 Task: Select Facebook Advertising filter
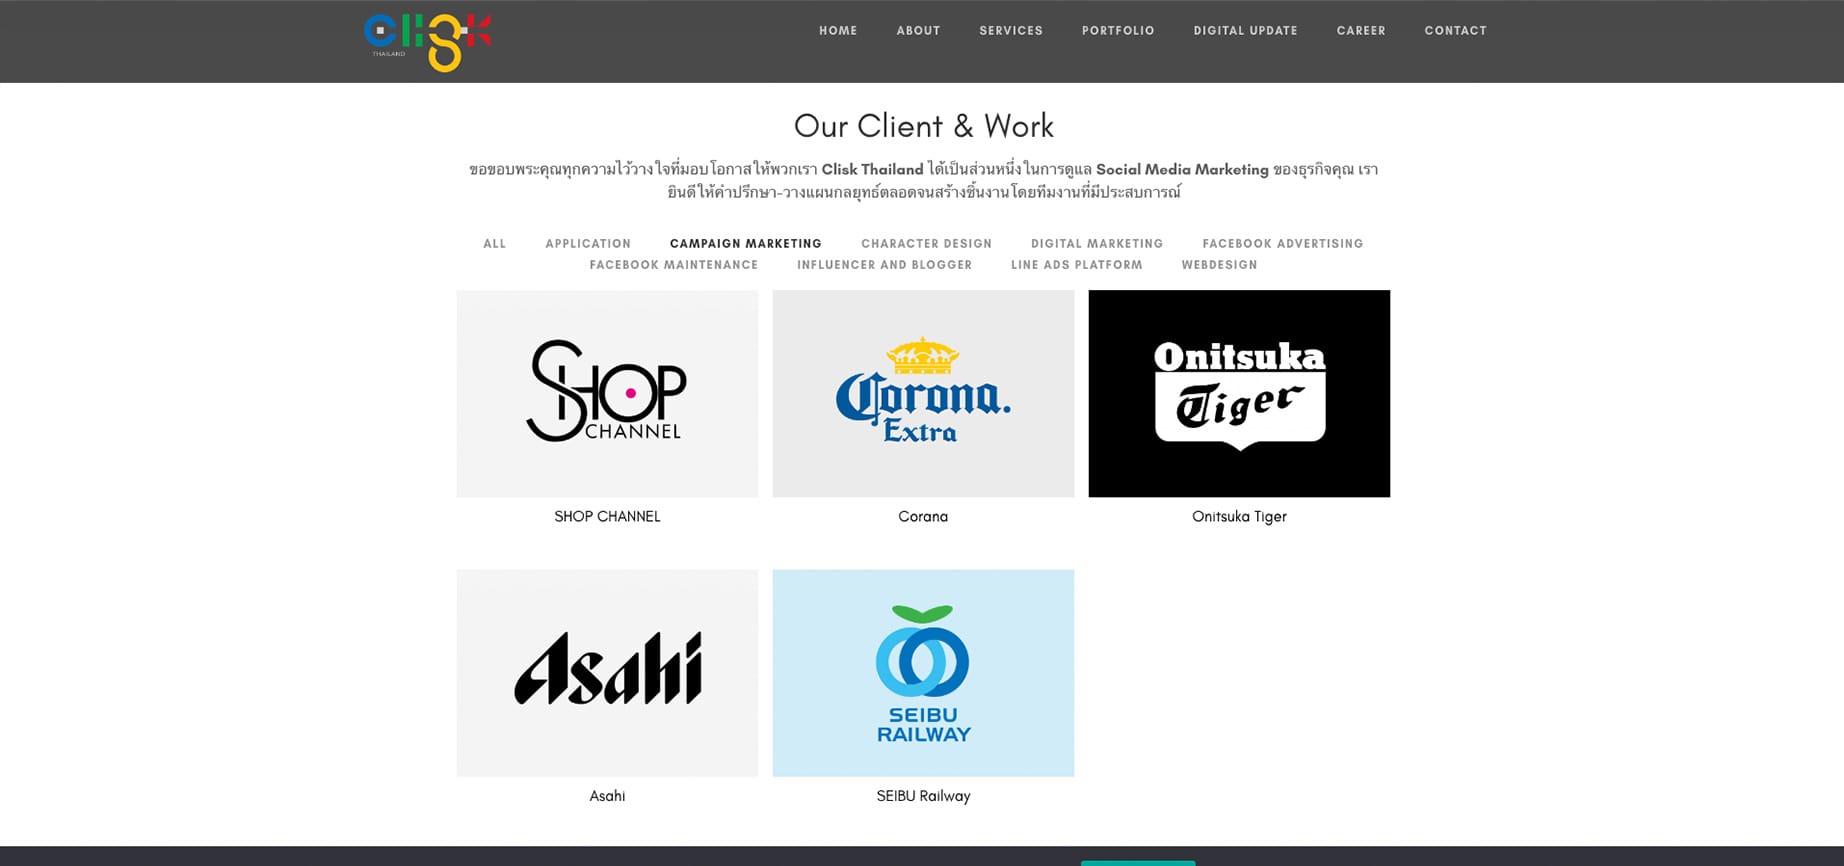(x=1283, y=244)
